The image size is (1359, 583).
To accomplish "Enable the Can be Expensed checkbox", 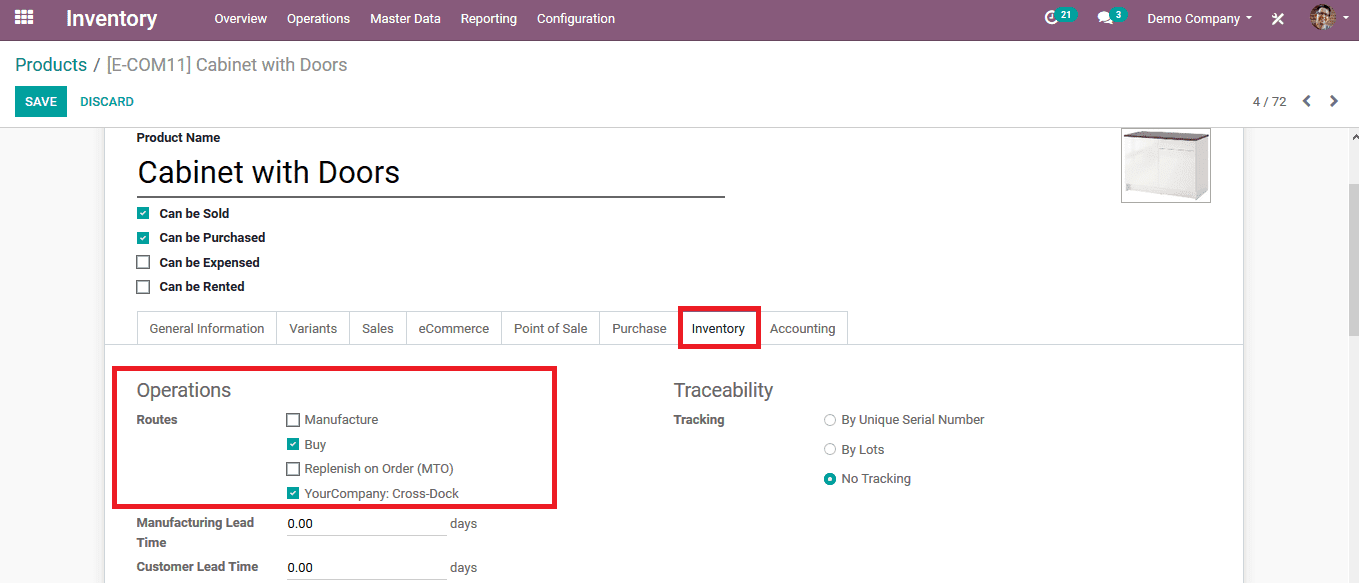I will 143,262.
